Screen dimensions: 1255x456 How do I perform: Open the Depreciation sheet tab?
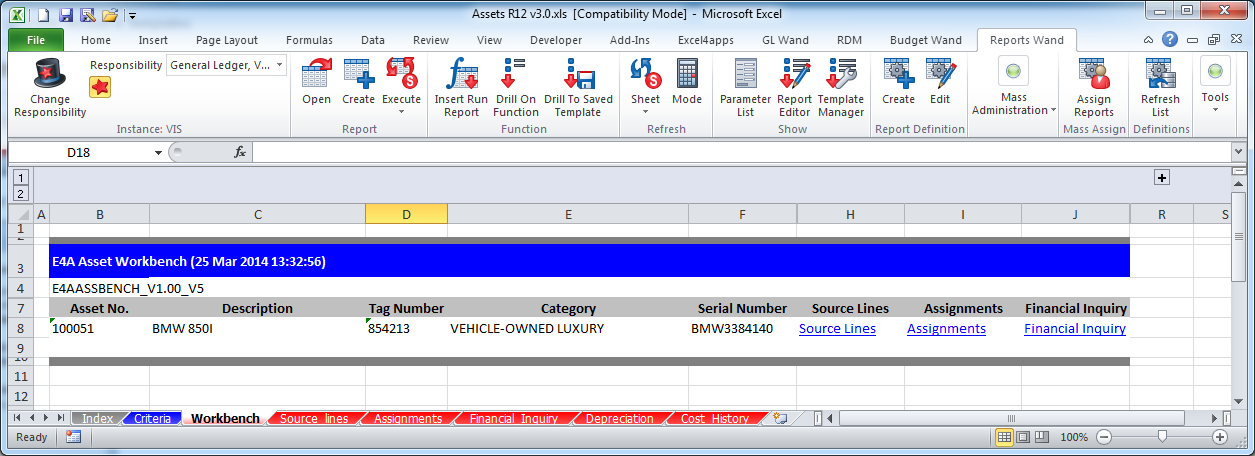[x=619, y=418]
